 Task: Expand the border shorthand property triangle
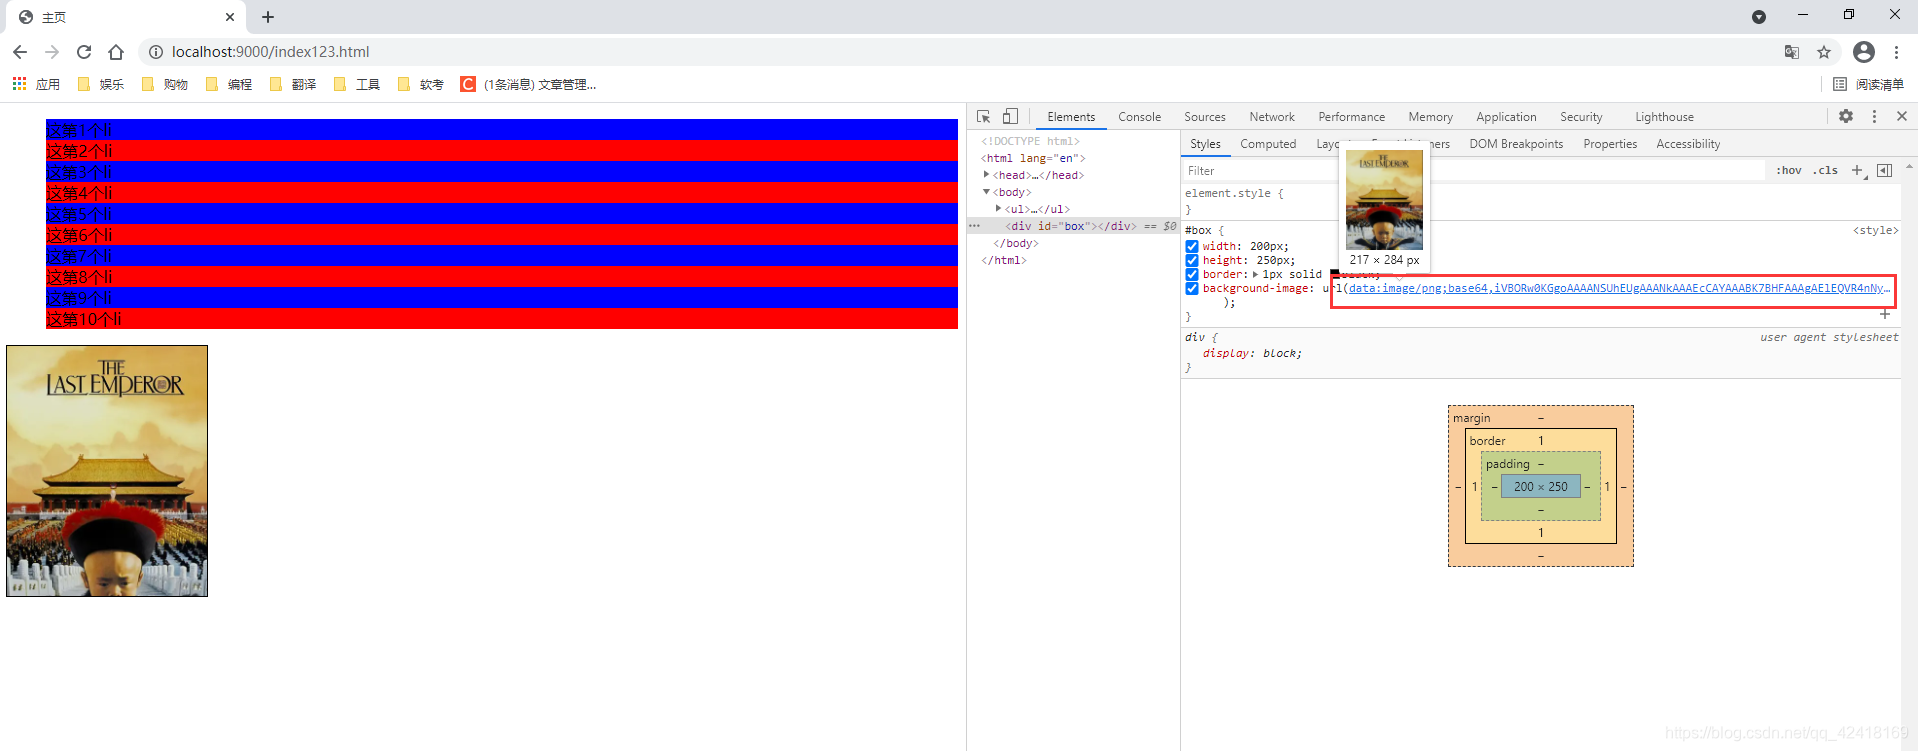pos(1256,274)
